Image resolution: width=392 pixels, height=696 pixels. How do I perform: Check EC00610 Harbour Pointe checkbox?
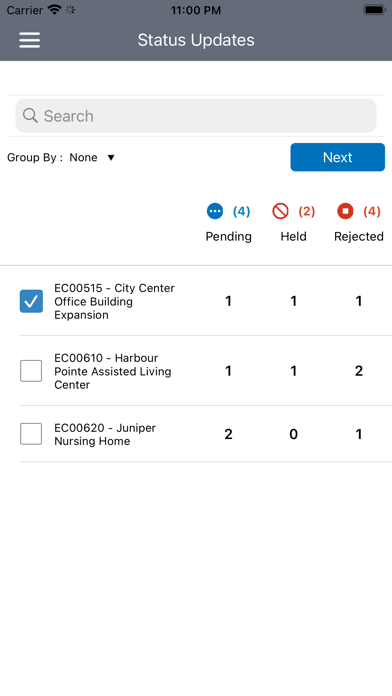31,371
